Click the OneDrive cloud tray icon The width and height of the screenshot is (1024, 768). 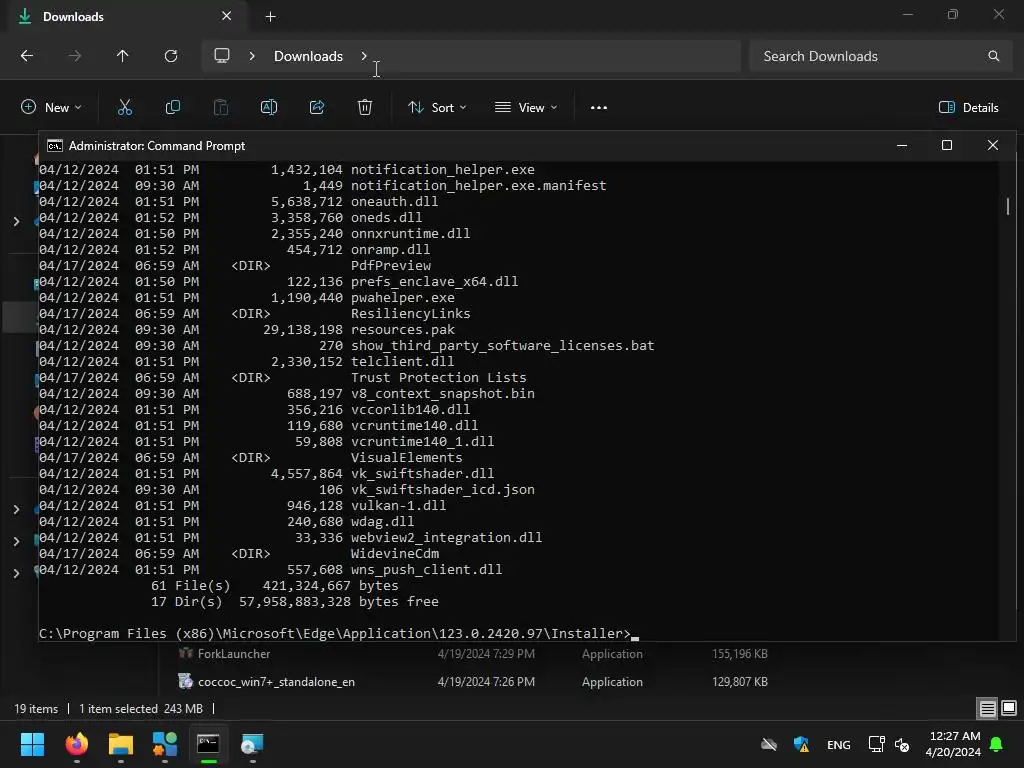[x=769, y=744]
